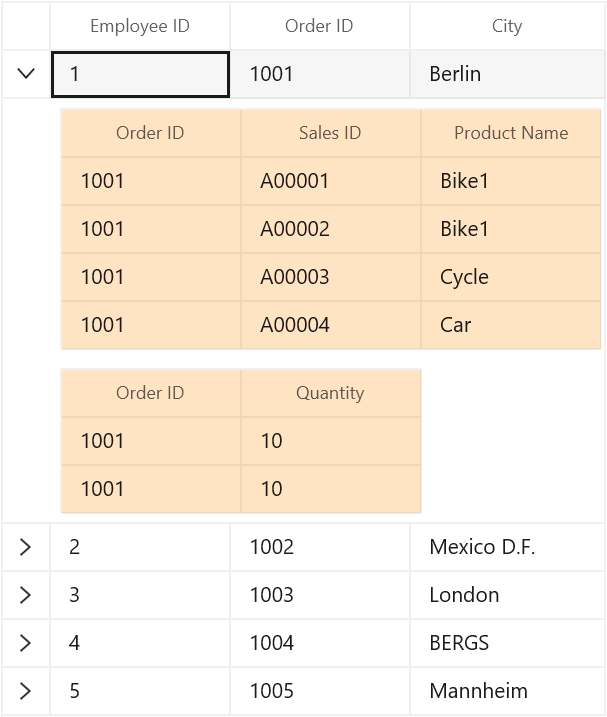The height and width of the screenshot is (717, 607).
Task: Click the main grid Order ID header
Action: point(320,26)
